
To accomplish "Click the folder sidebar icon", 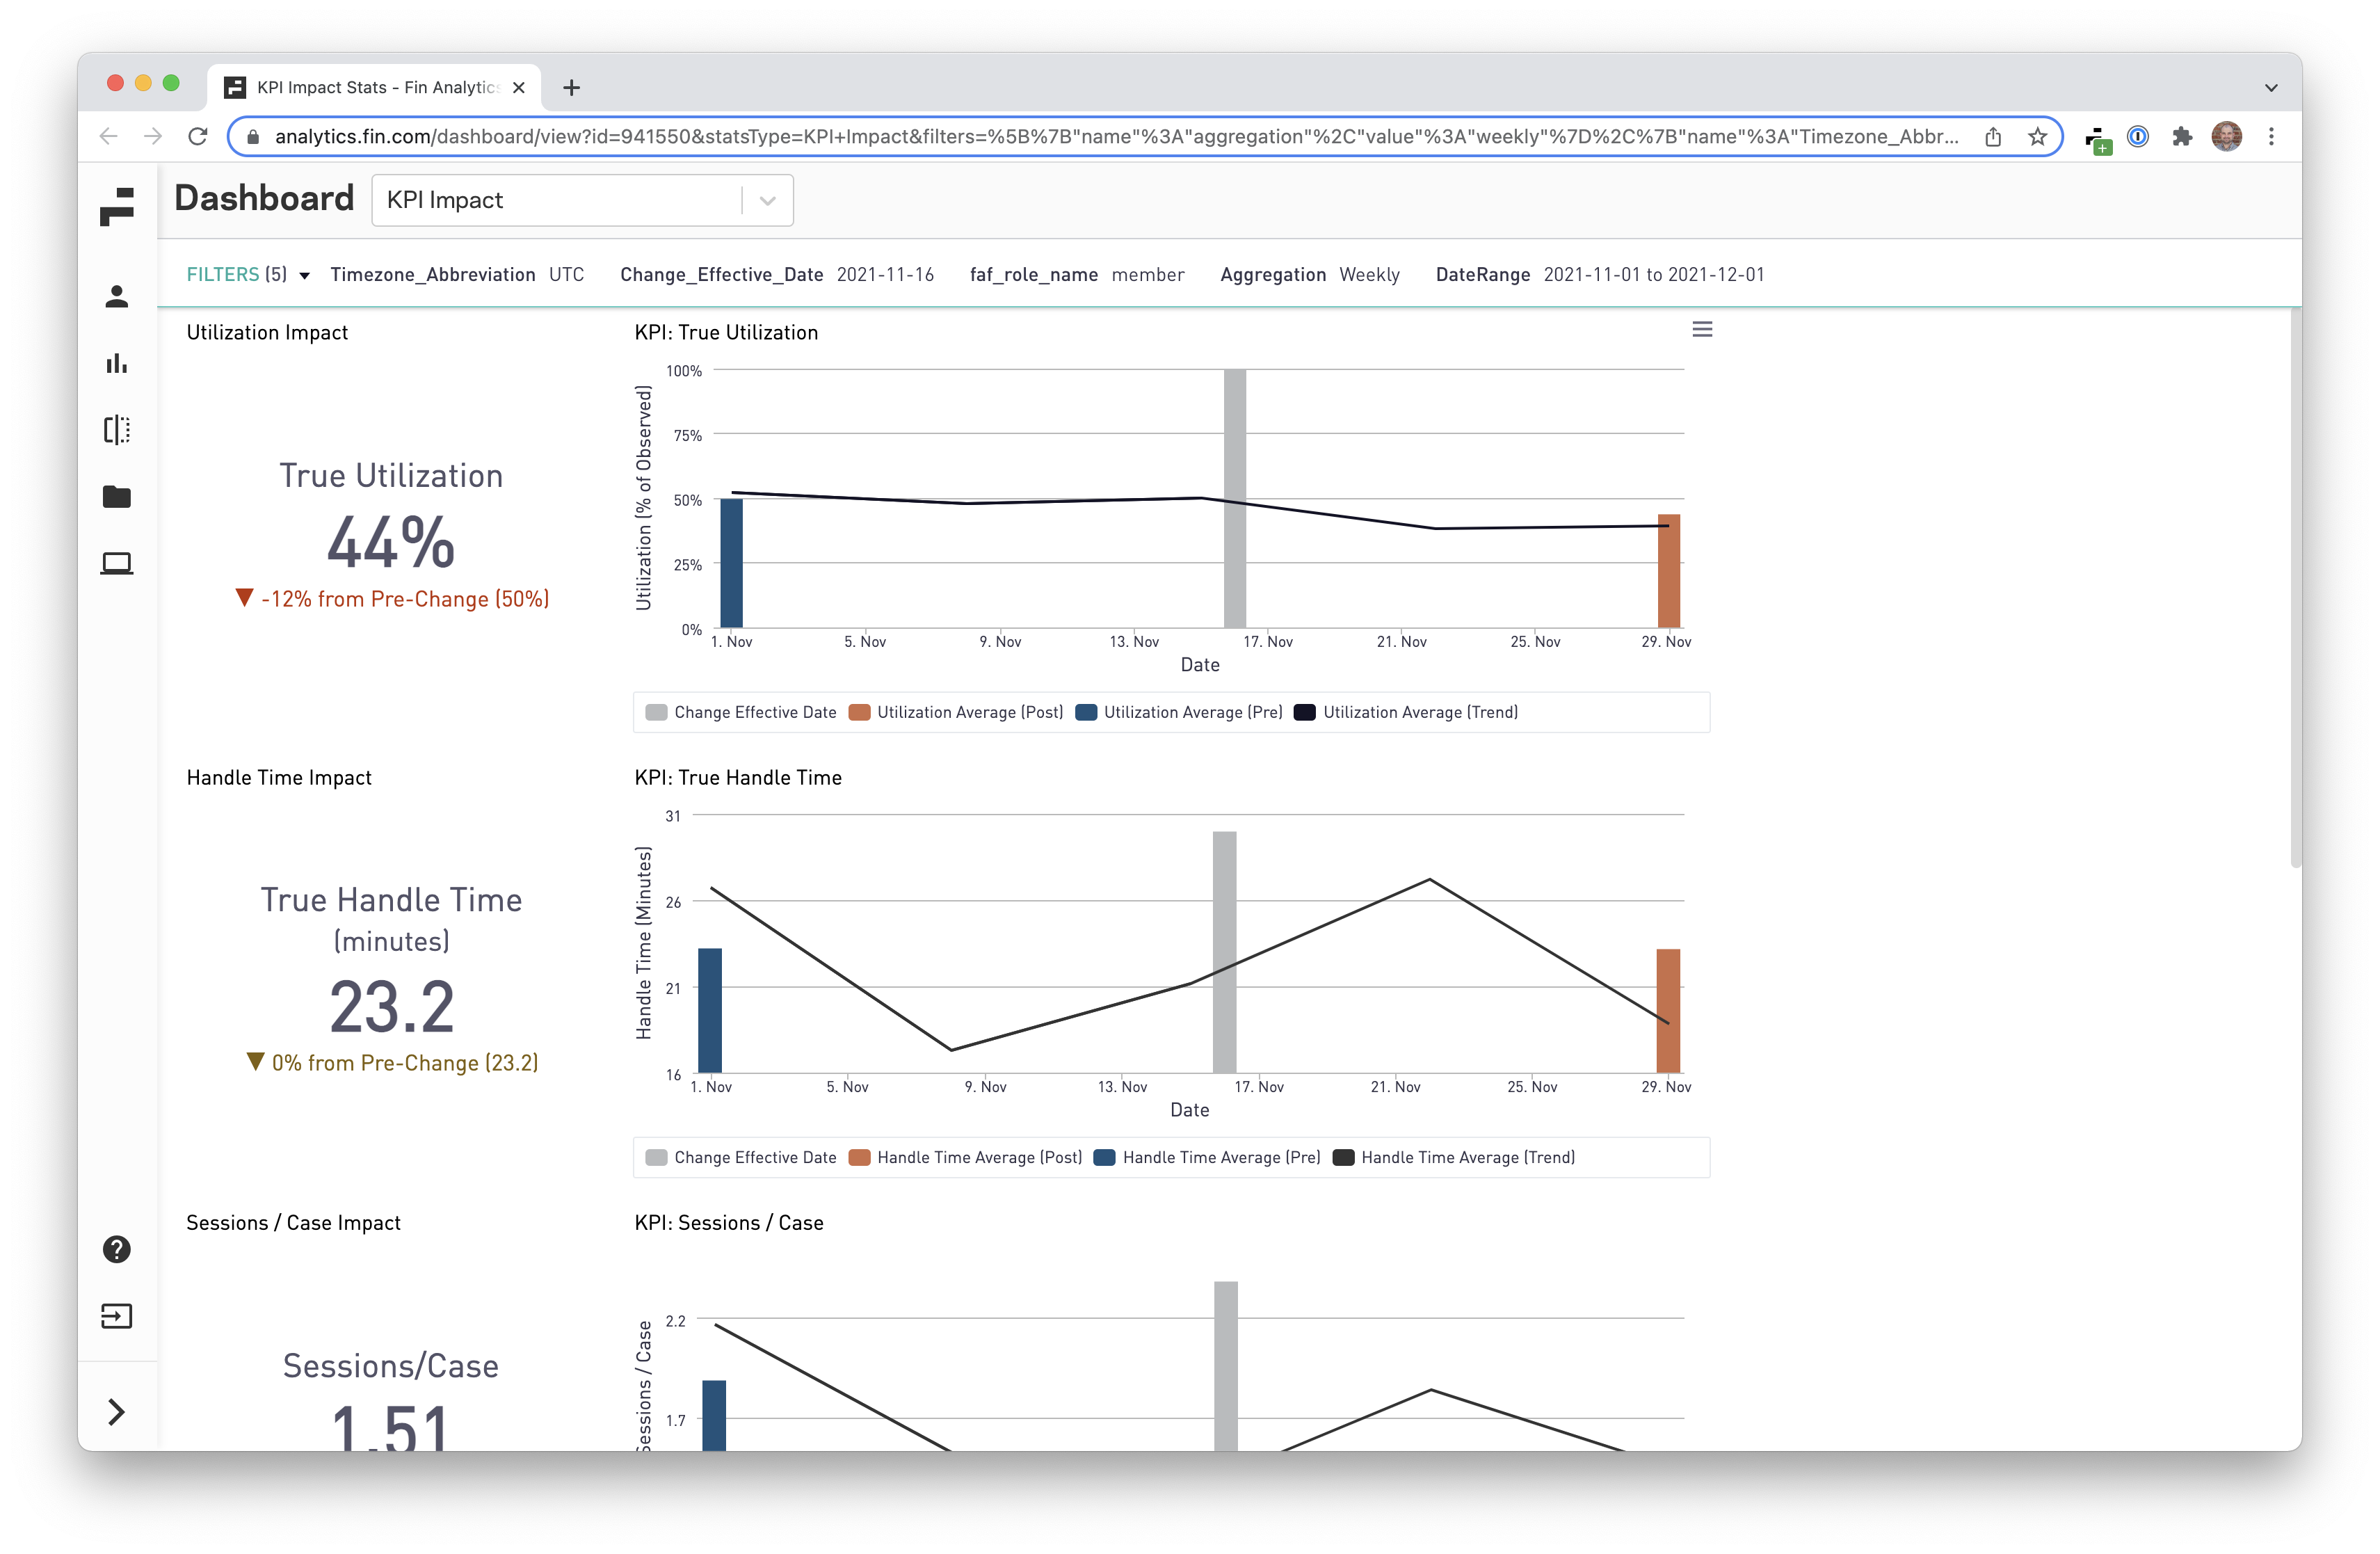I will (x=116, y=496).
